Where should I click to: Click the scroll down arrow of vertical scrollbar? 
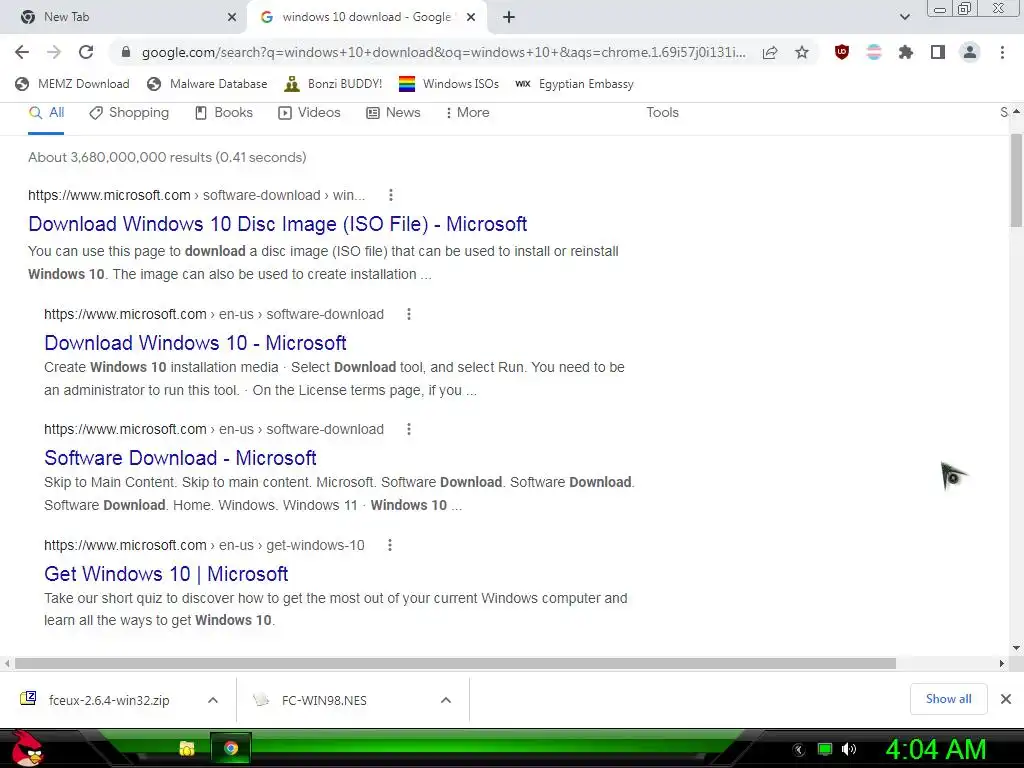click(x=1016, y=648)
